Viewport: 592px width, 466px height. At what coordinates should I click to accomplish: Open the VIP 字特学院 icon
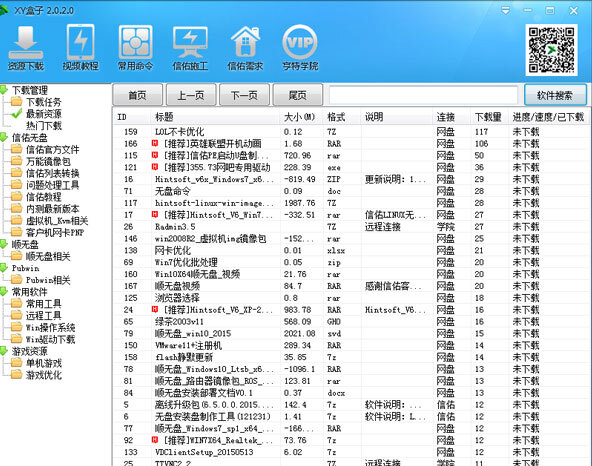click(300, 48)
